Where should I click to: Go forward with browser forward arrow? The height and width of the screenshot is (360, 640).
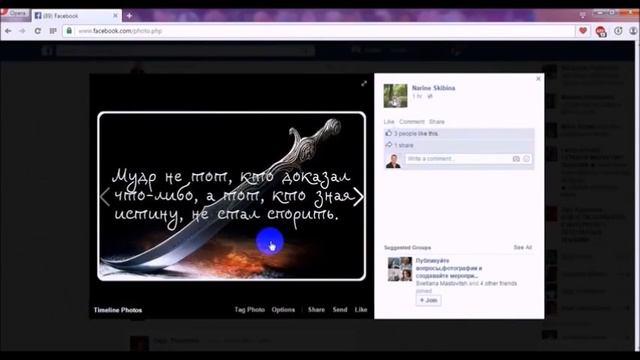click(22, 31)
